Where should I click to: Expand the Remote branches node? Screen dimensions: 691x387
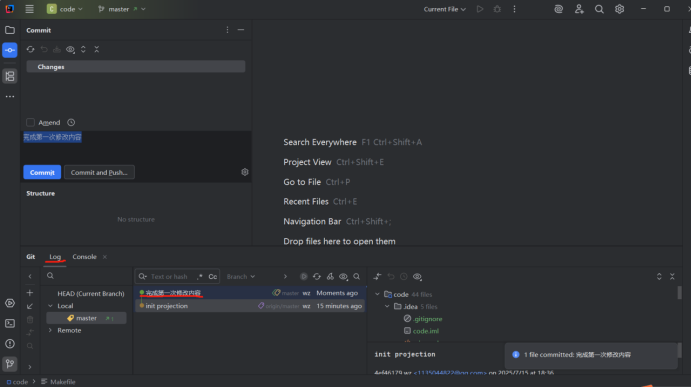(x=50, y=330)
